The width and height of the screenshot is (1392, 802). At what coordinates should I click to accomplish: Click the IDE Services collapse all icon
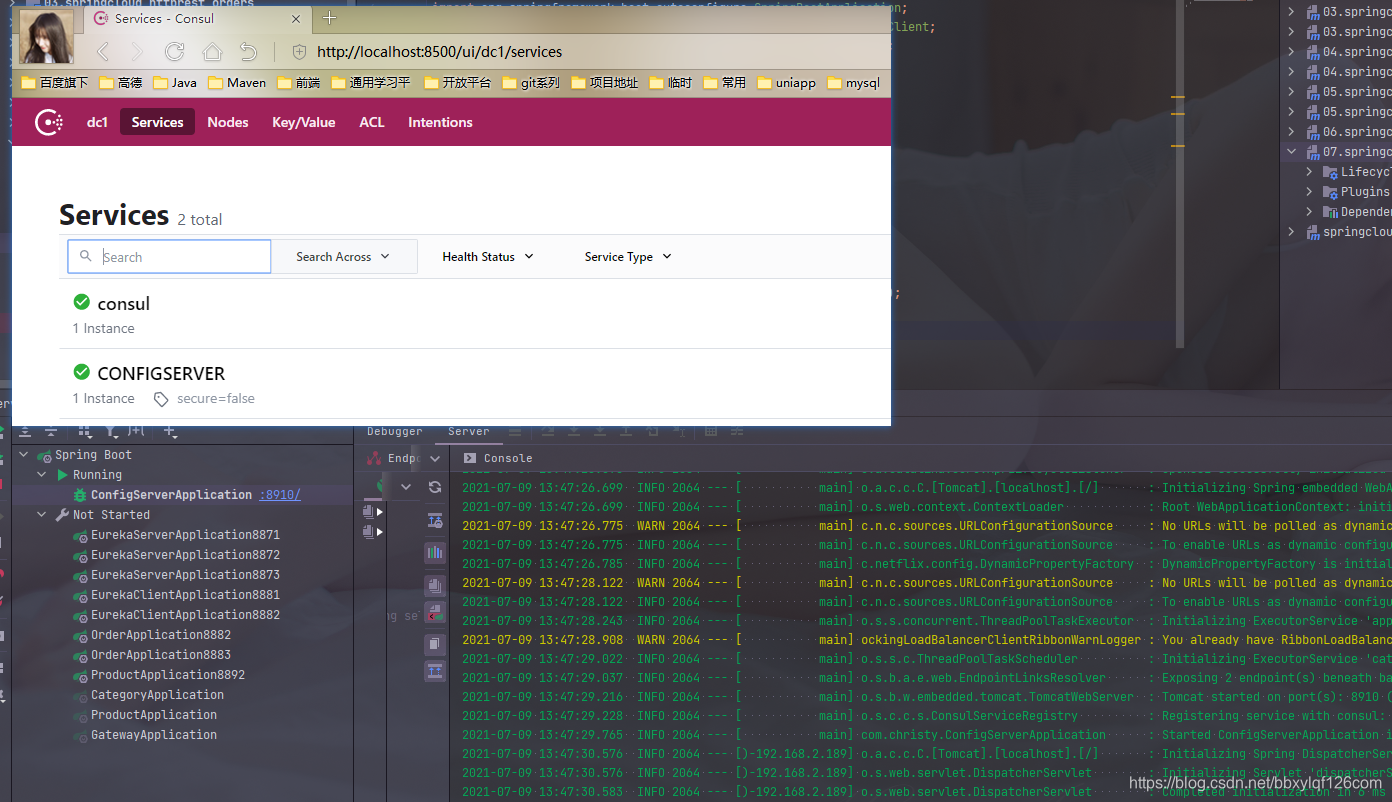(x=51, y=432)
